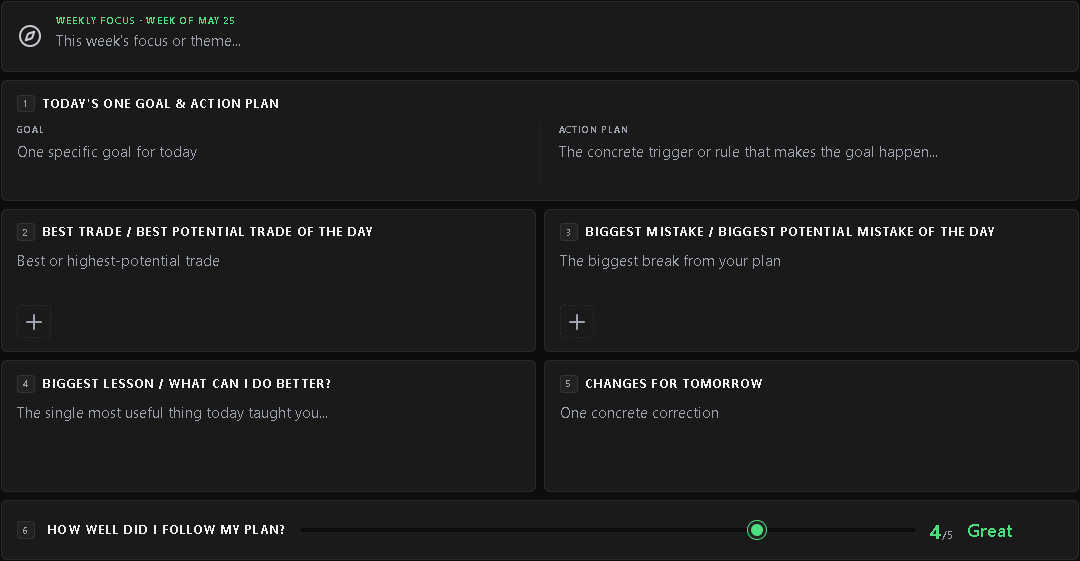Image resolution: width=1080 pixels, height=561 pixels.
Task: Click the number 6 section badge
Action: tap(25, 530)
